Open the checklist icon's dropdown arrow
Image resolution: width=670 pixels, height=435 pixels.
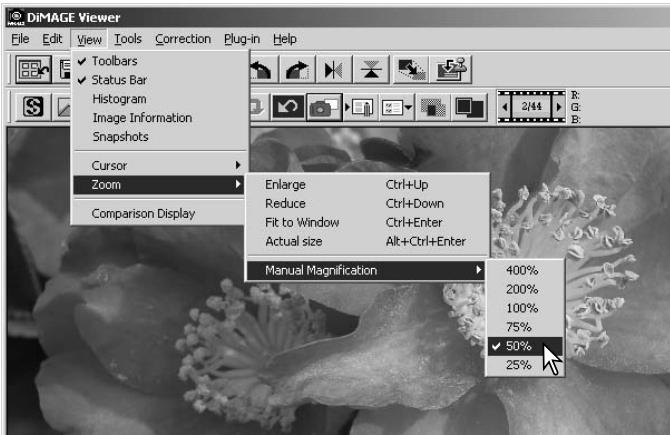coord(408,108)
